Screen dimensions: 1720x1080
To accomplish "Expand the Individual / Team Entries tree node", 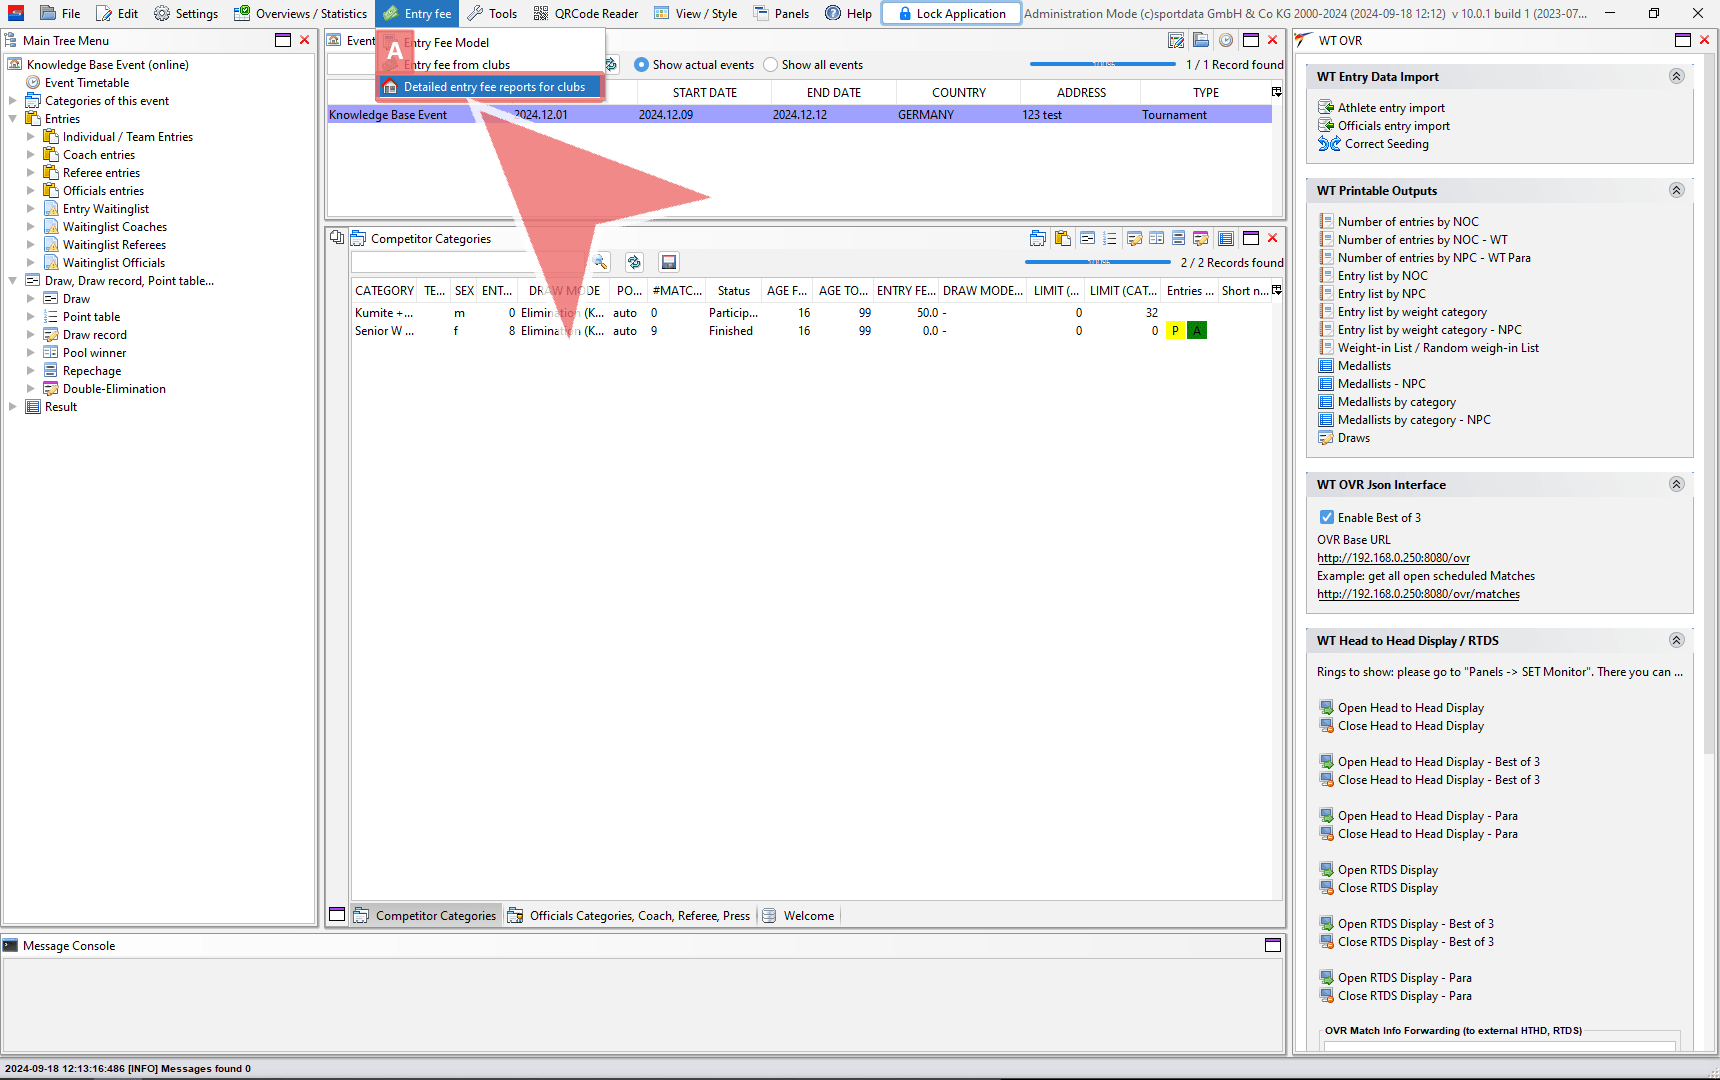I will 31,137.
